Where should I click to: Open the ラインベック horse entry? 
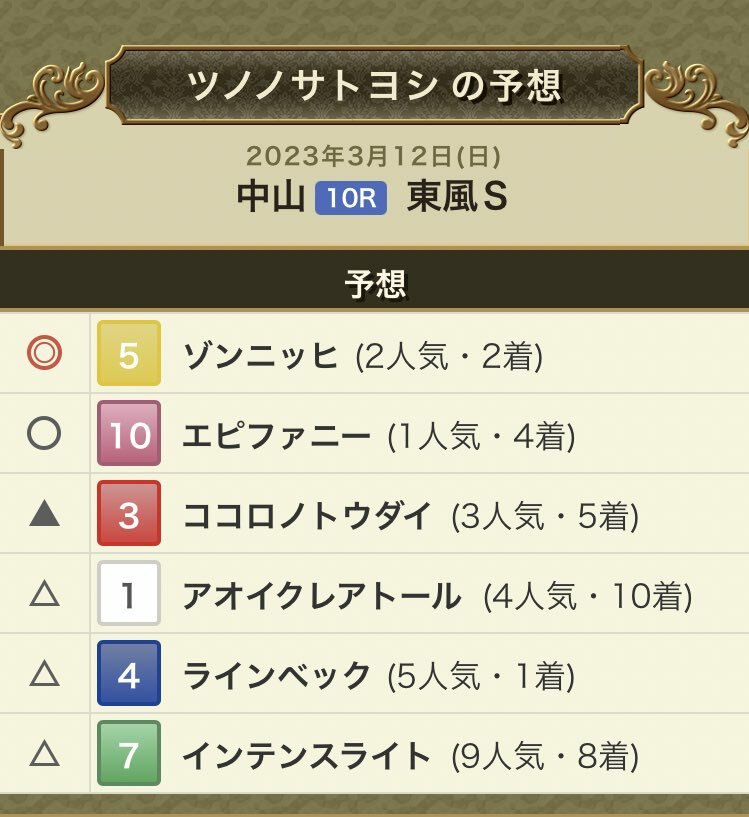click(276, 676)
